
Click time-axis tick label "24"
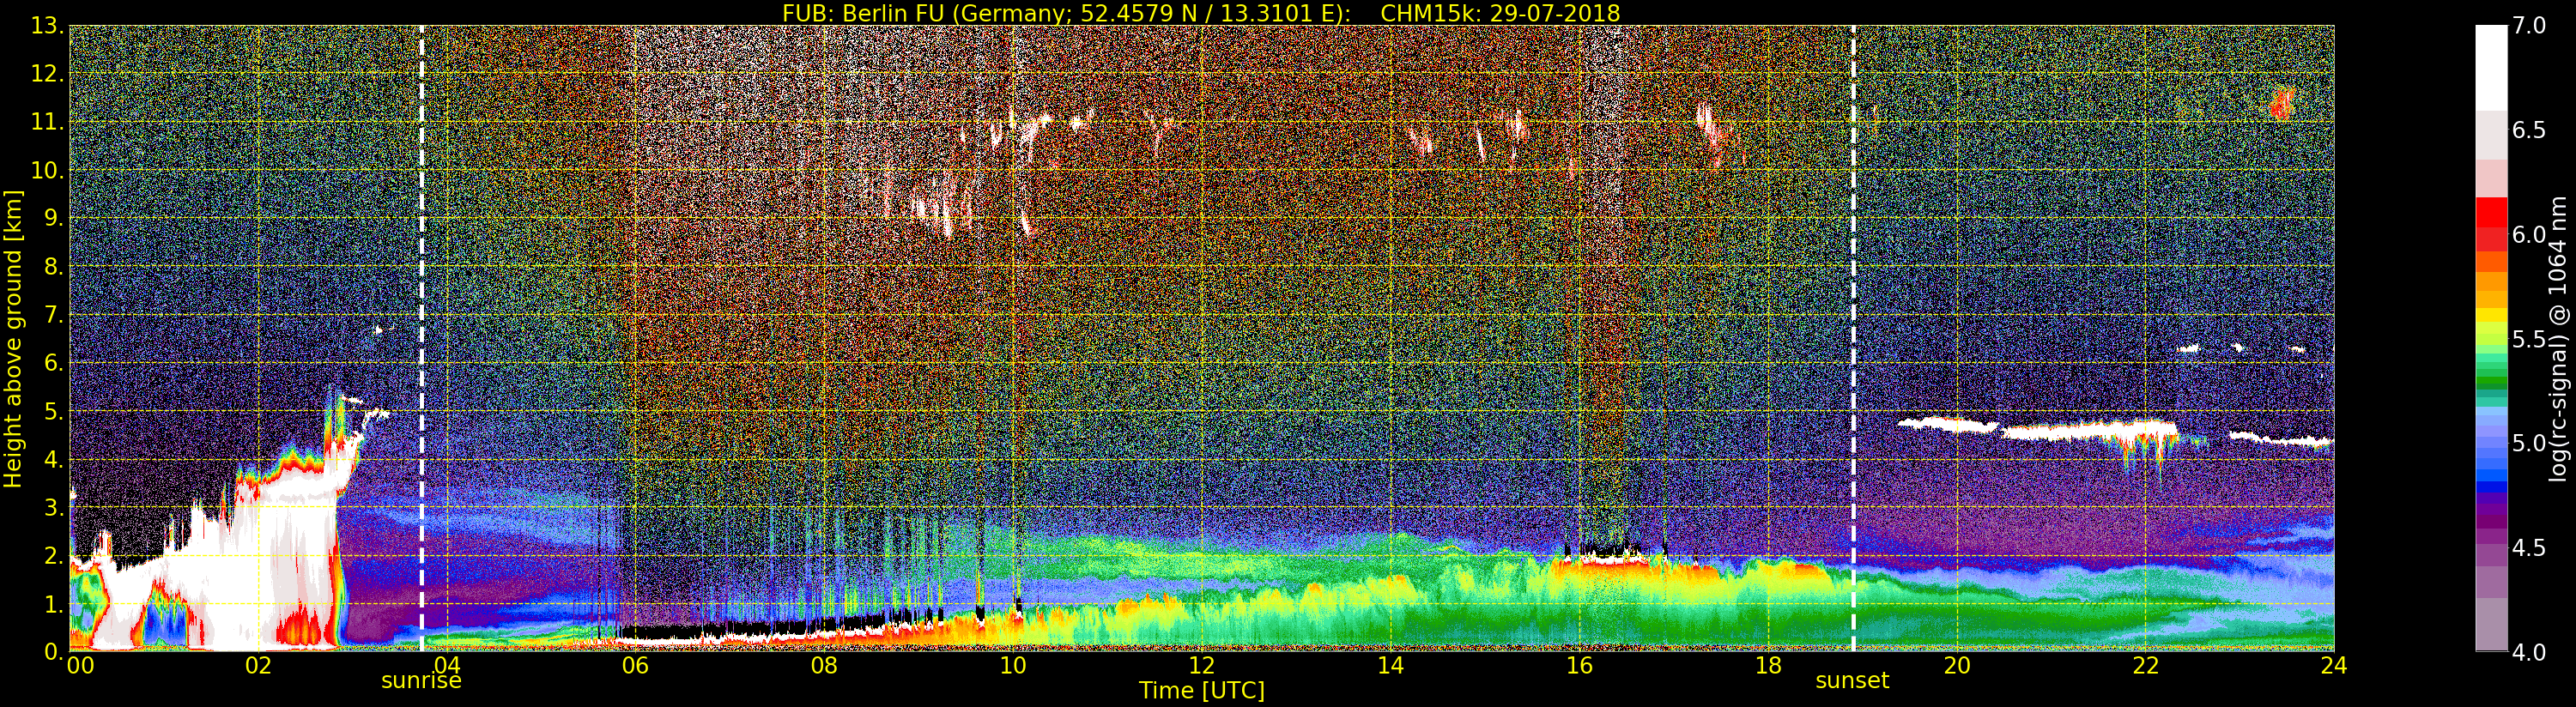[2334, 665]
